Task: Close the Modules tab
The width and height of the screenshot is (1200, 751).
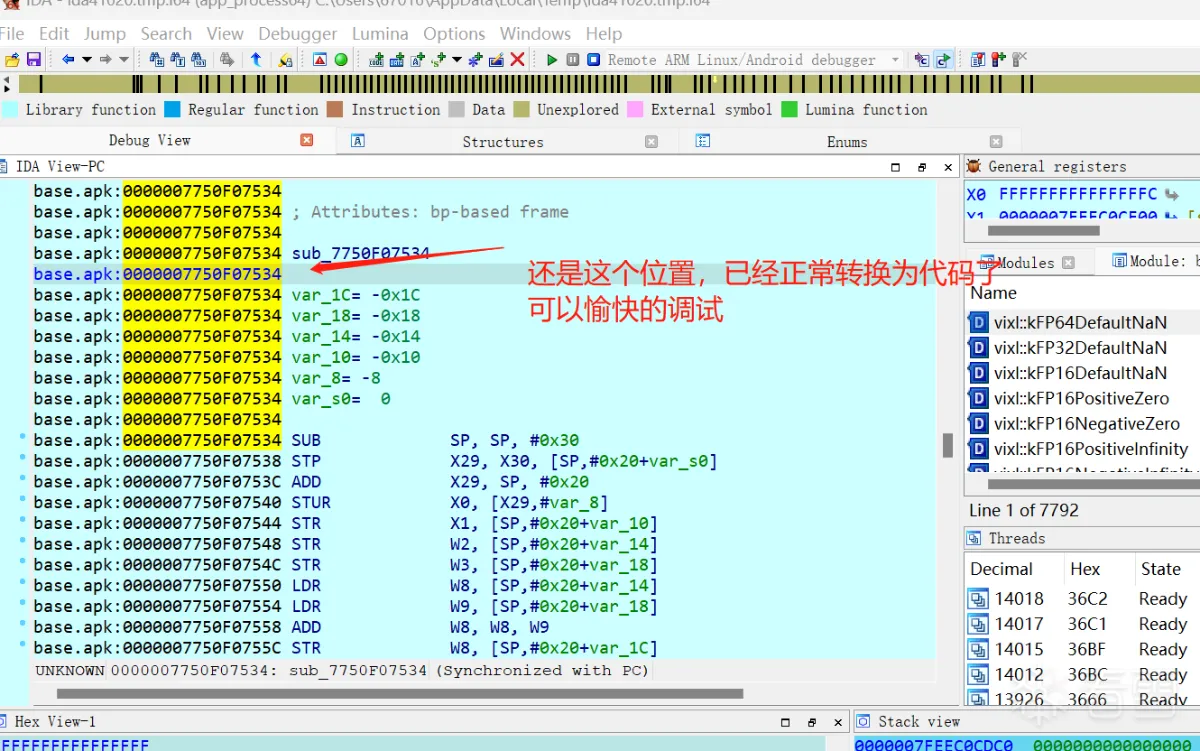Action: point(1067,262)
